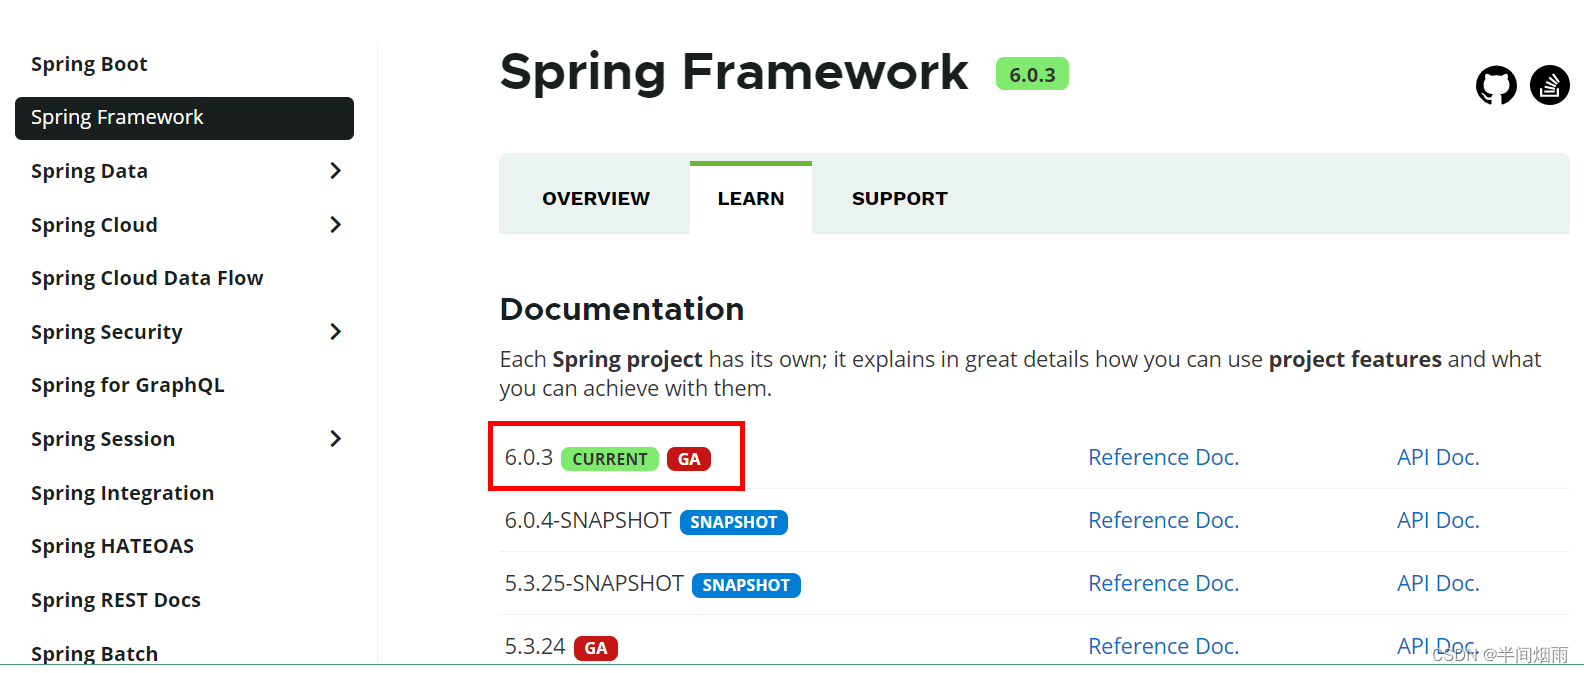The height and width of the screenshot is (673, 1584).
Task: Expand the Spring Security submenu chevron
Action: pos(336,332)
